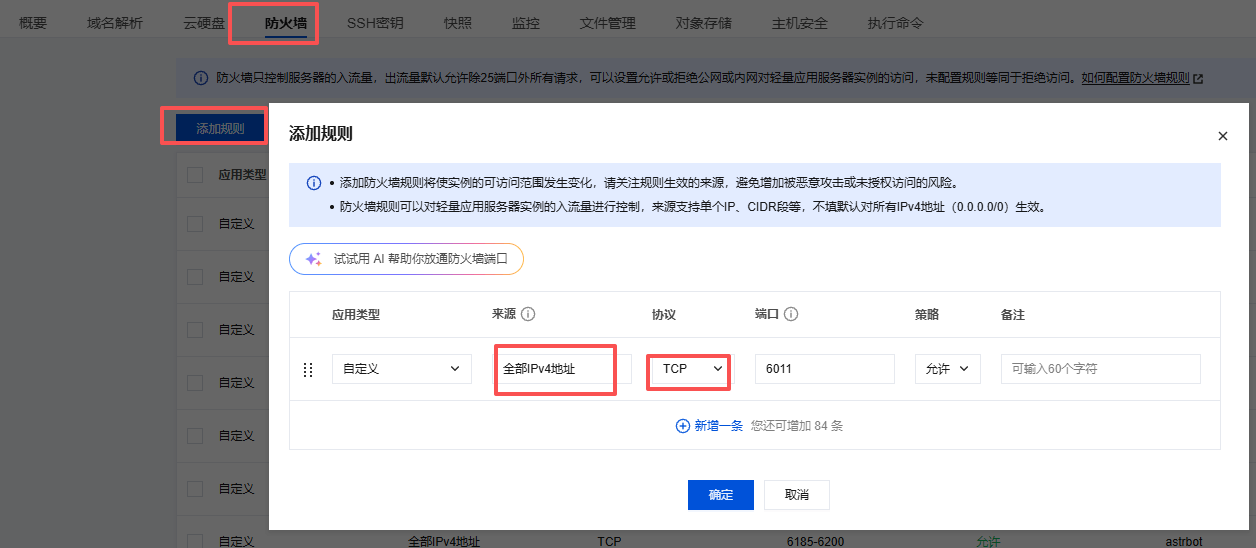Click the 6185-6200 port cell
The width and height of the screenshot is (1256, 548).
coord(816,541)
